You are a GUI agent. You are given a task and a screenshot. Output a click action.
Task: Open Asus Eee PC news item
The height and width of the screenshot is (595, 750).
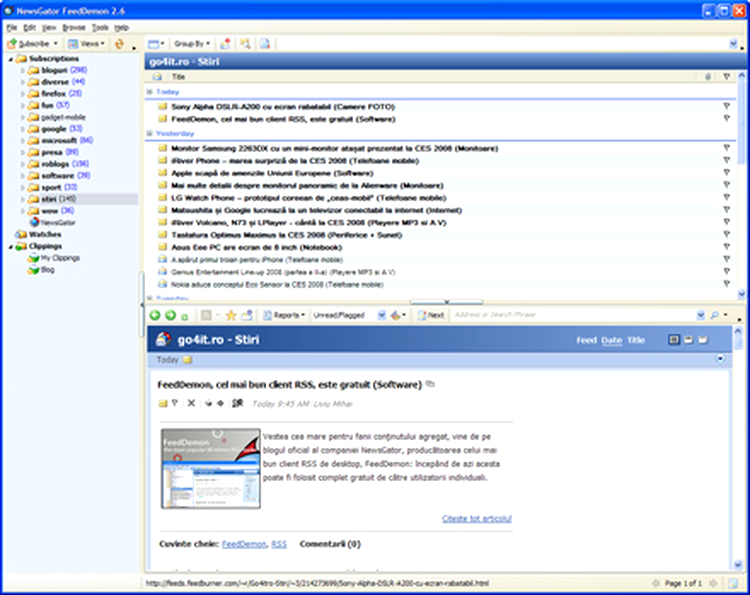tap(256, 247)
